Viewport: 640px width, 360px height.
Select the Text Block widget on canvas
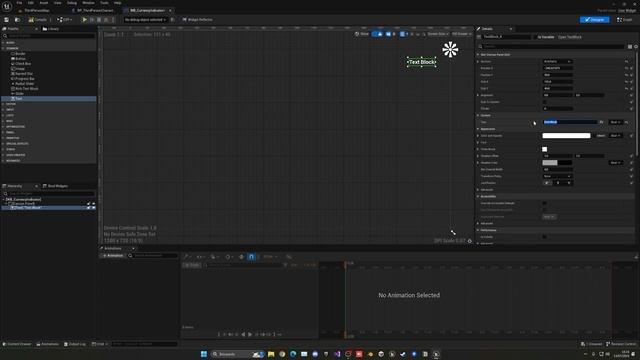point(422,62)
